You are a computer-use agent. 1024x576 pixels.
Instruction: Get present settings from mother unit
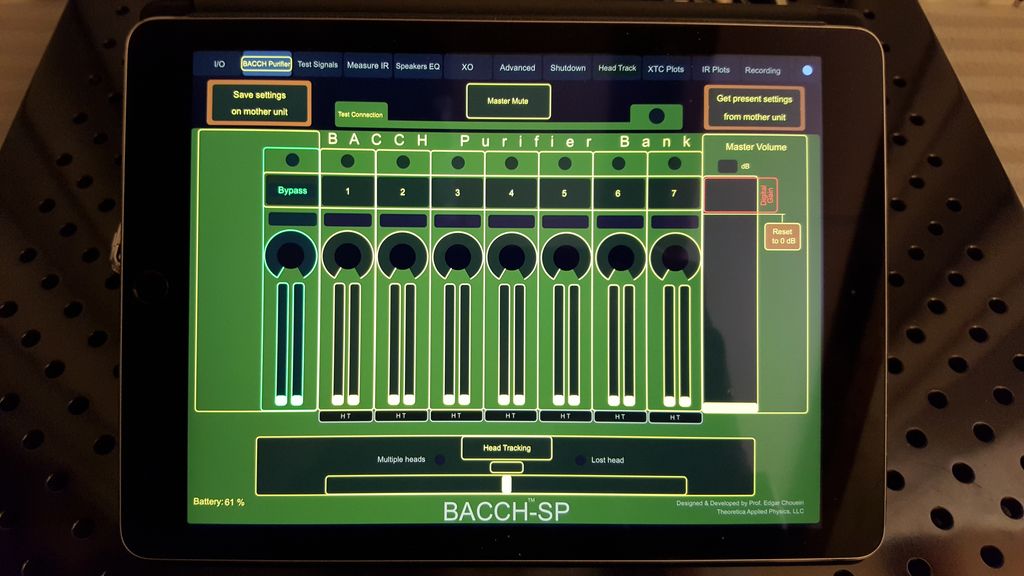(x=754, y=108)
